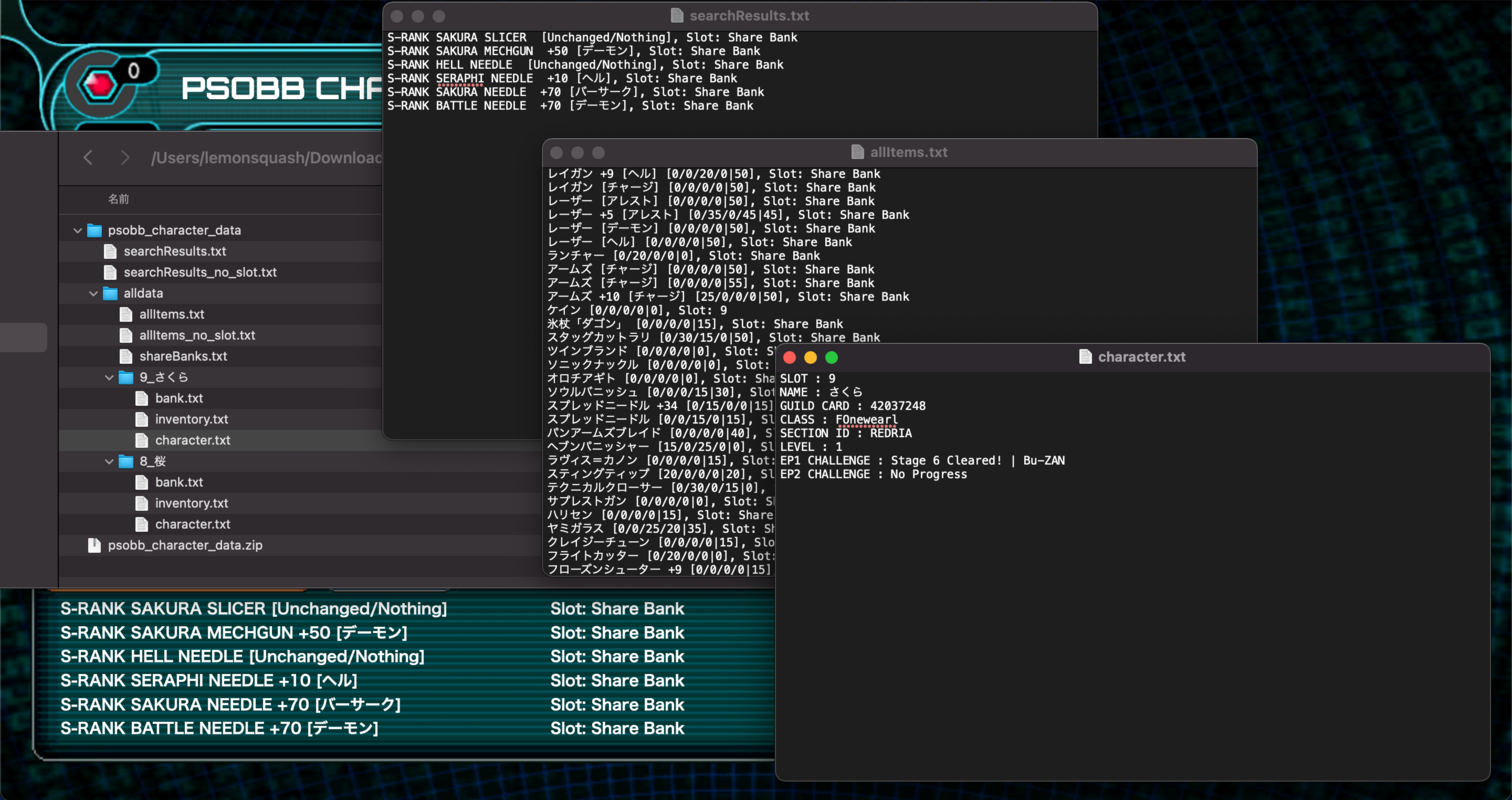Click 'SECTION ID : REDRIA' line

click(x=846, y=433)
